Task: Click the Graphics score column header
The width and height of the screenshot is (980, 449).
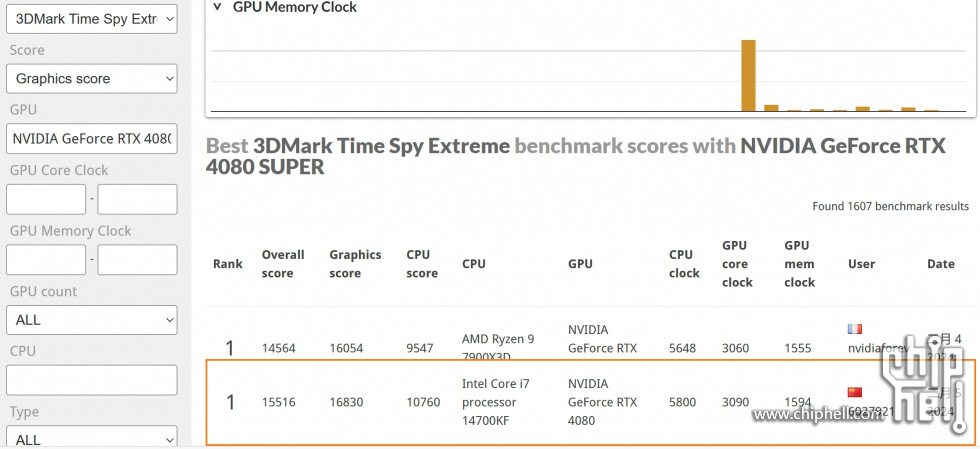Action: 356,264
